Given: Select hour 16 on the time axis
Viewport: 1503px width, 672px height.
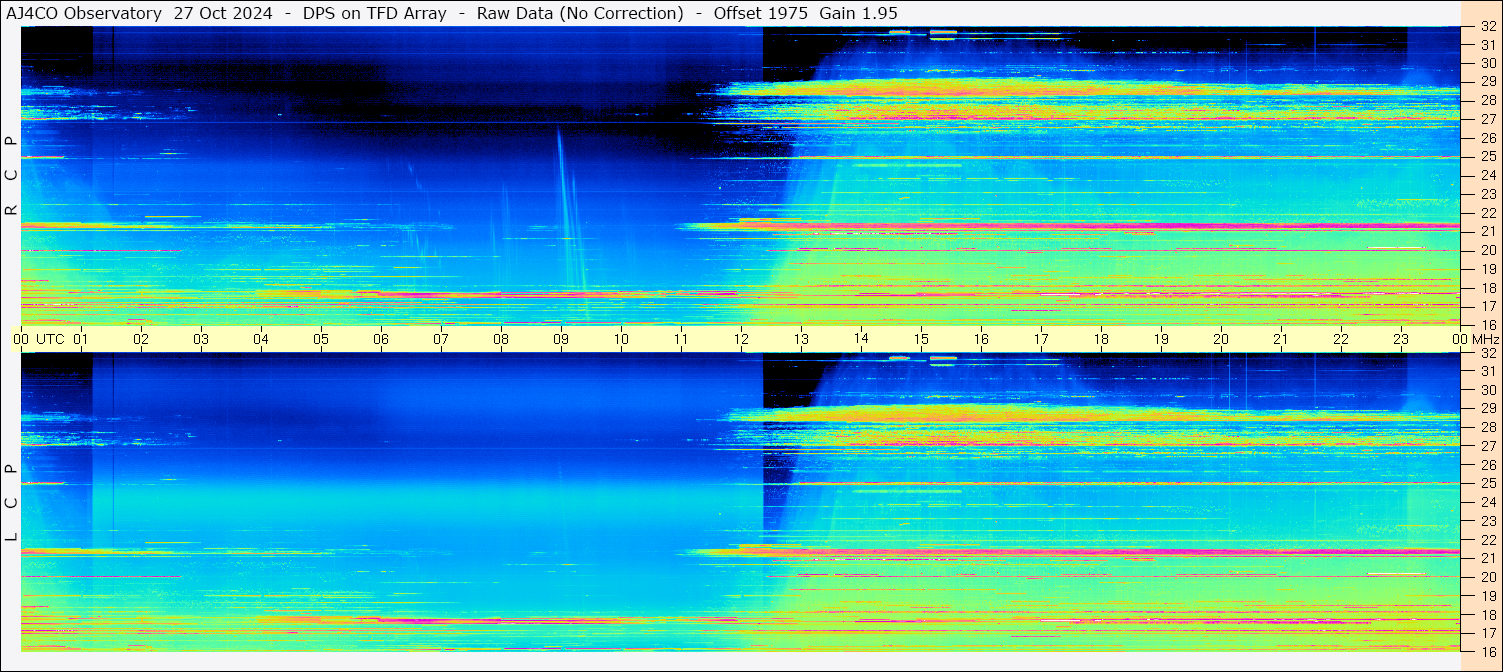Looking at the screenshot, I should coord(981,339).
